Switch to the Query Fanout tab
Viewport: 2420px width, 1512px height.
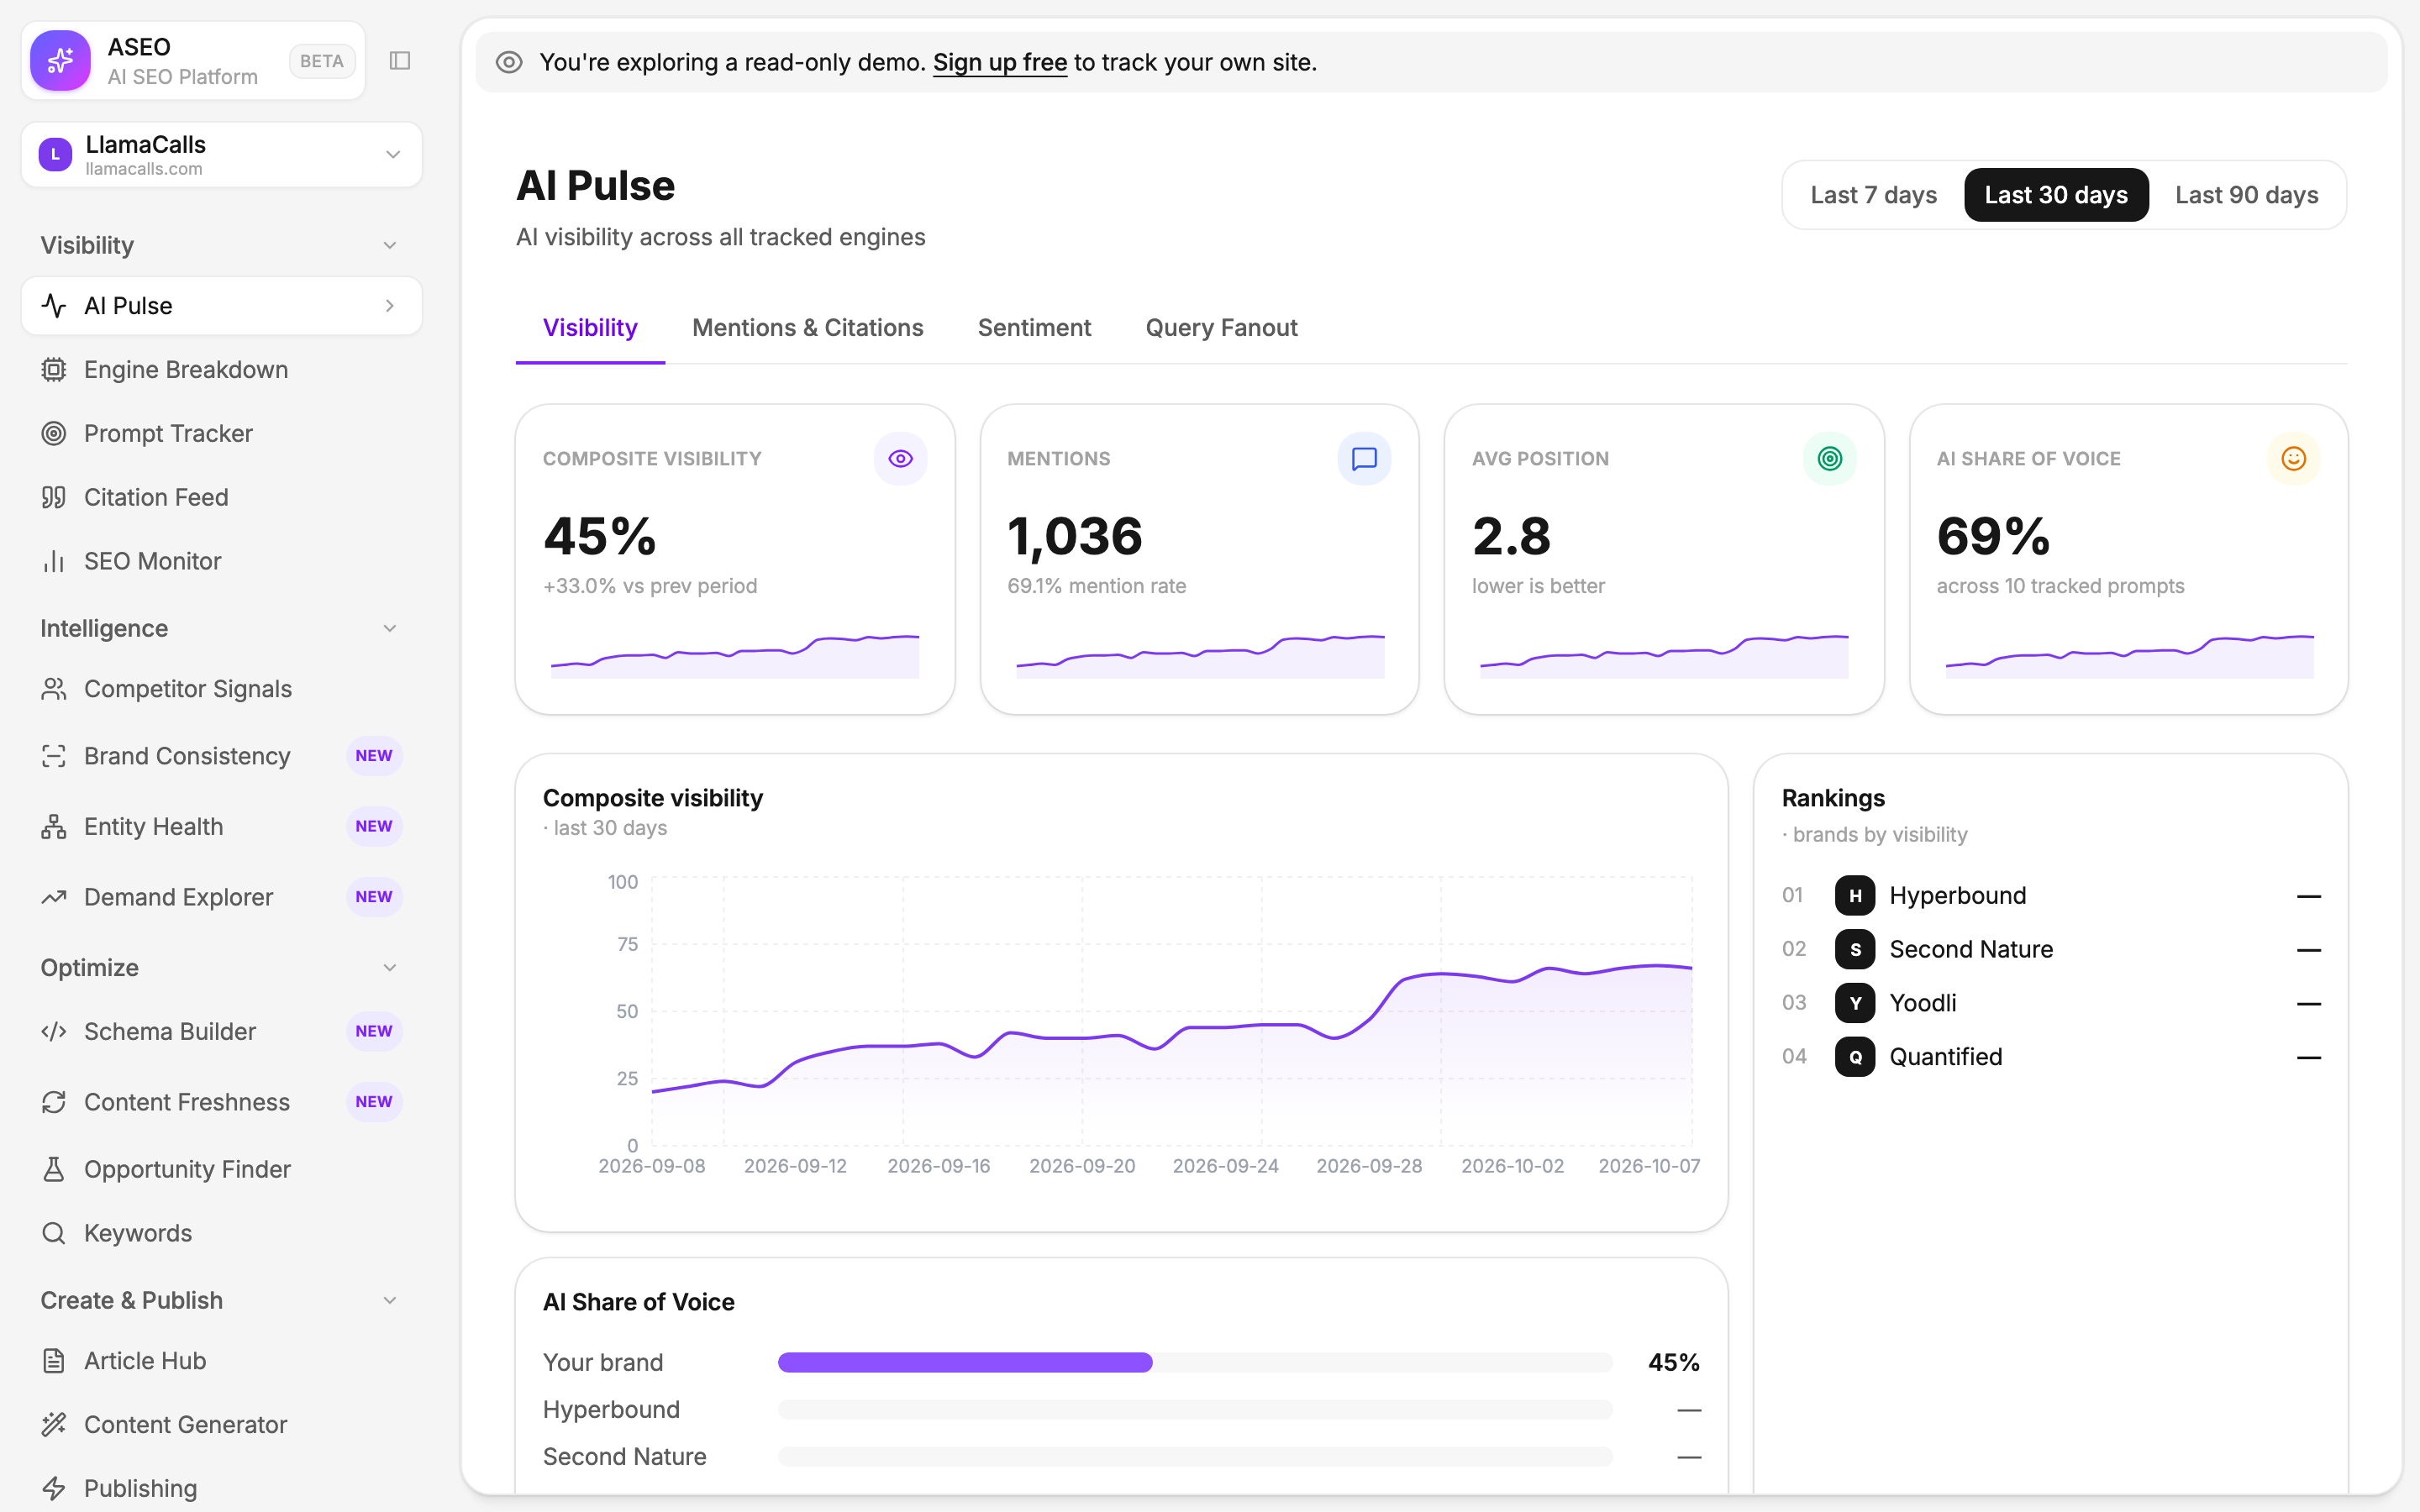(x=1221, y=328)
